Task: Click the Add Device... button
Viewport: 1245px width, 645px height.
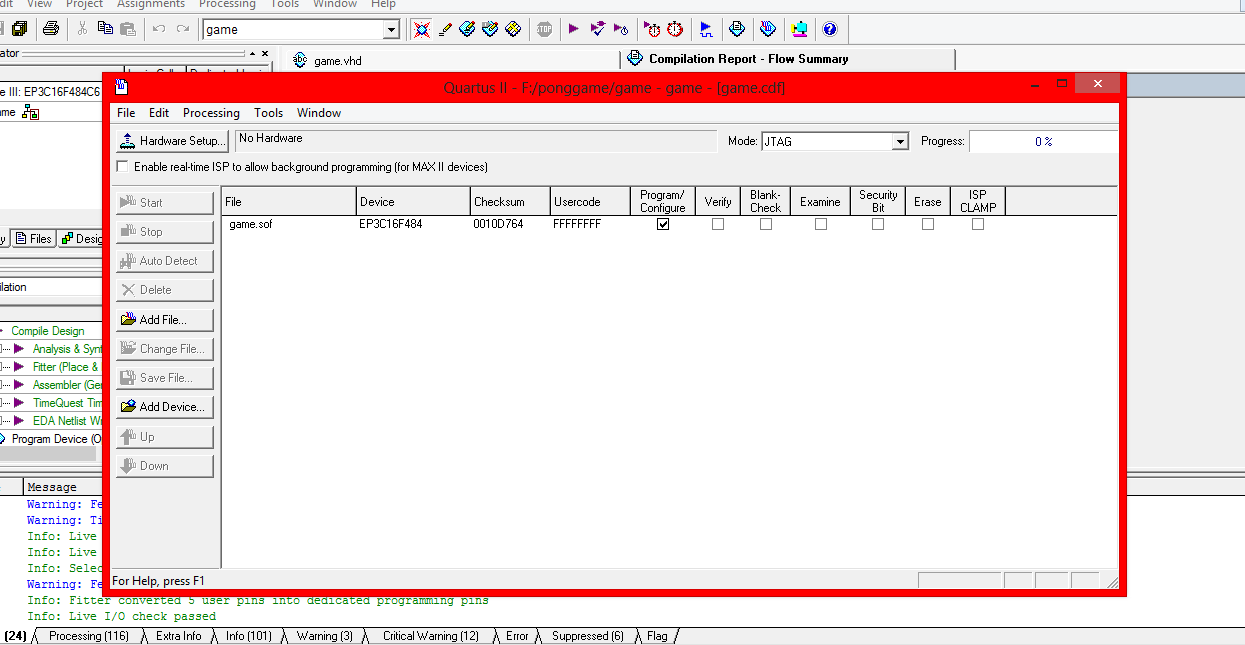Action: [165, 407]
